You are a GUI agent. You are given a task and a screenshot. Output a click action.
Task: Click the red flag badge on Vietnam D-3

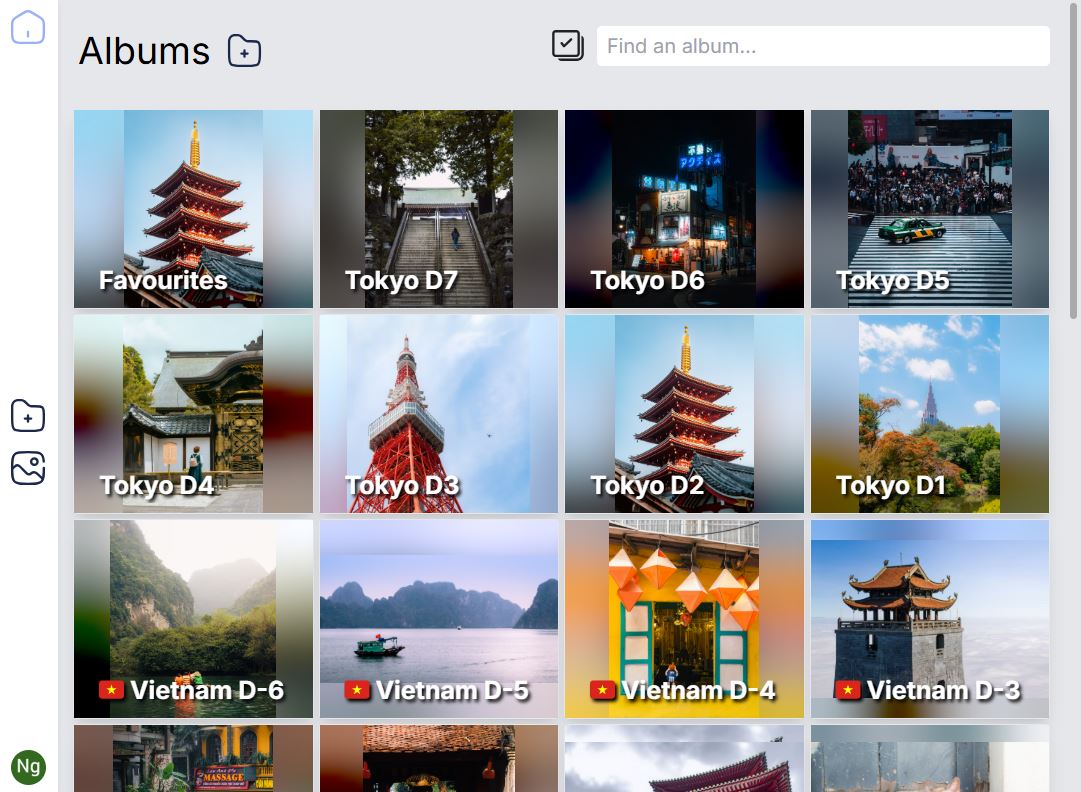tap(848, 689)
